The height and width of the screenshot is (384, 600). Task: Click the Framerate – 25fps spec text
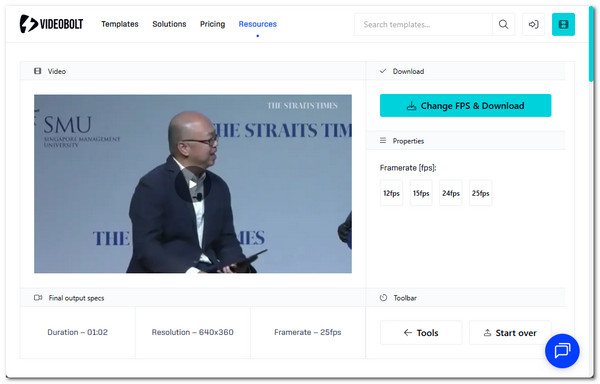[308, 332]
